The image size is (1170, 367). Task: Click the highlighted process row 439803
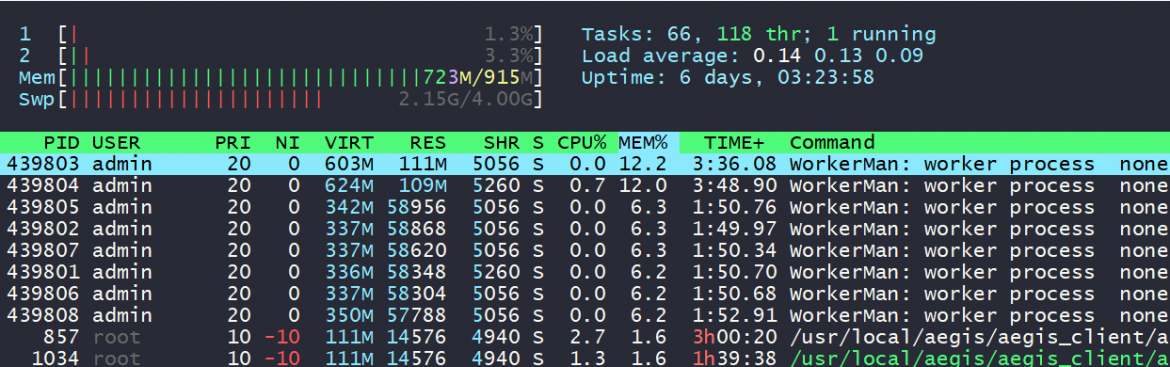point(585,164)
